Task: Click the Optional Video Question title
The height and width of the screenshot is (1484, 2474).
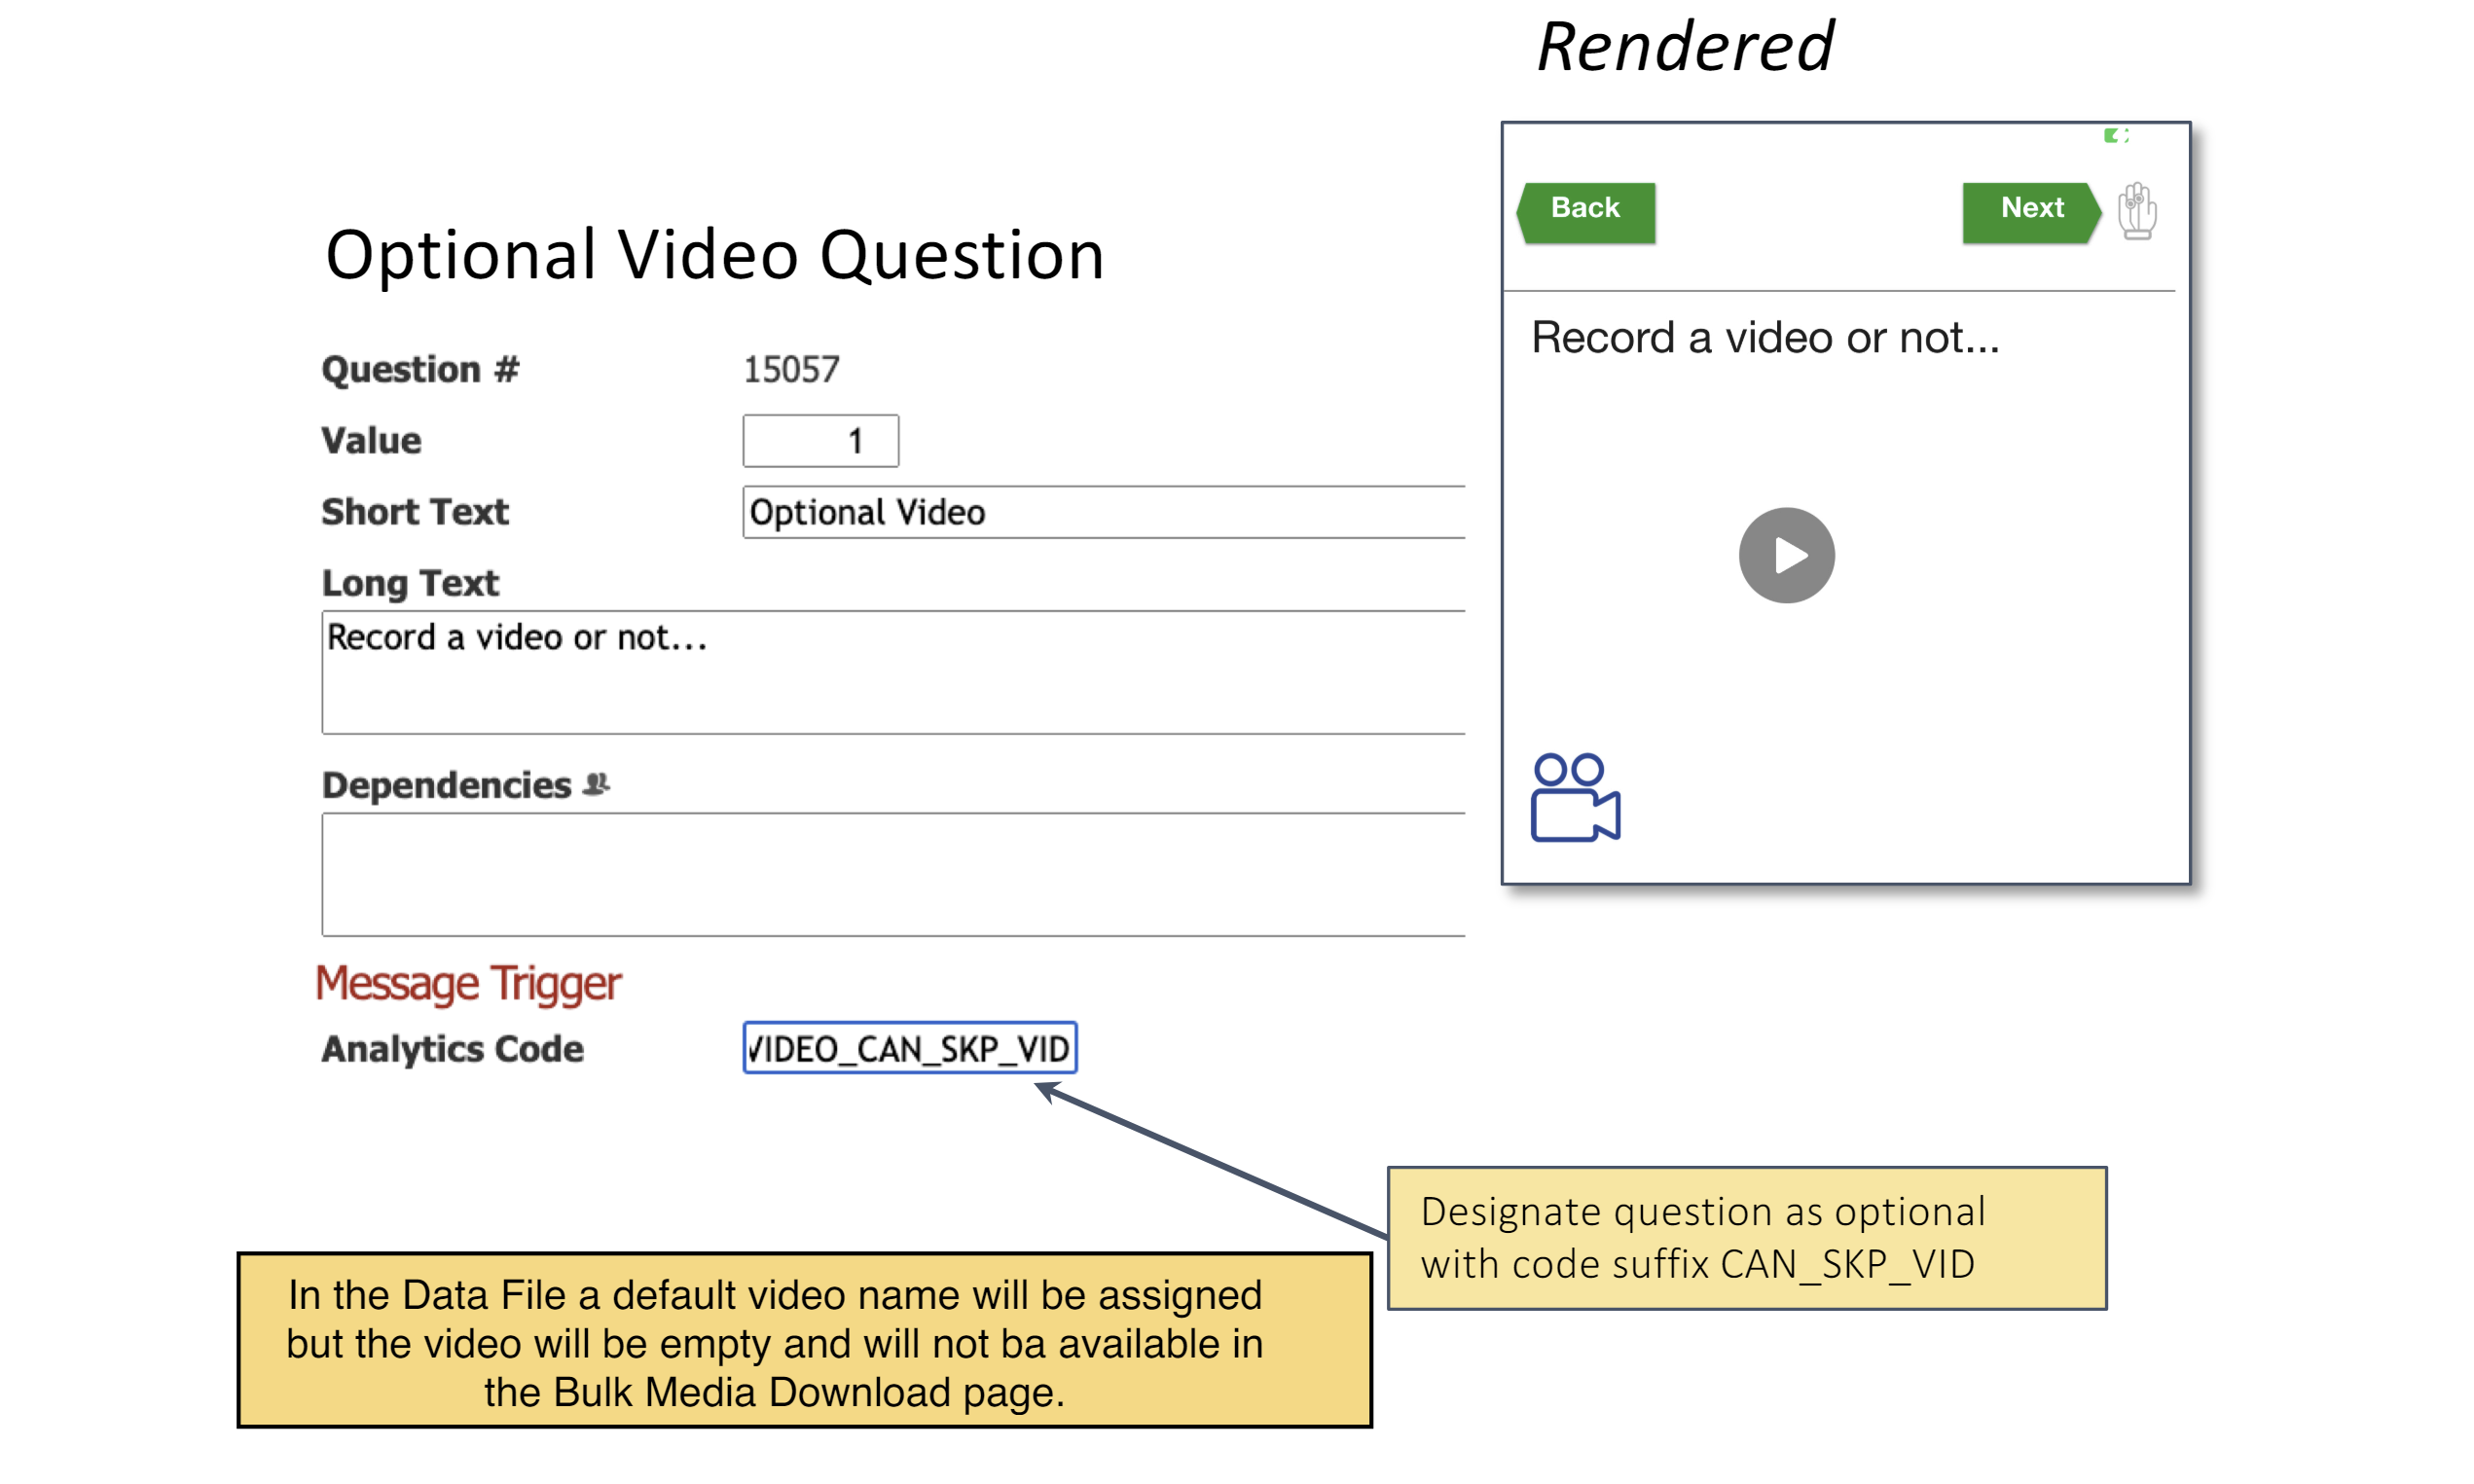Action: coord(714,255)
